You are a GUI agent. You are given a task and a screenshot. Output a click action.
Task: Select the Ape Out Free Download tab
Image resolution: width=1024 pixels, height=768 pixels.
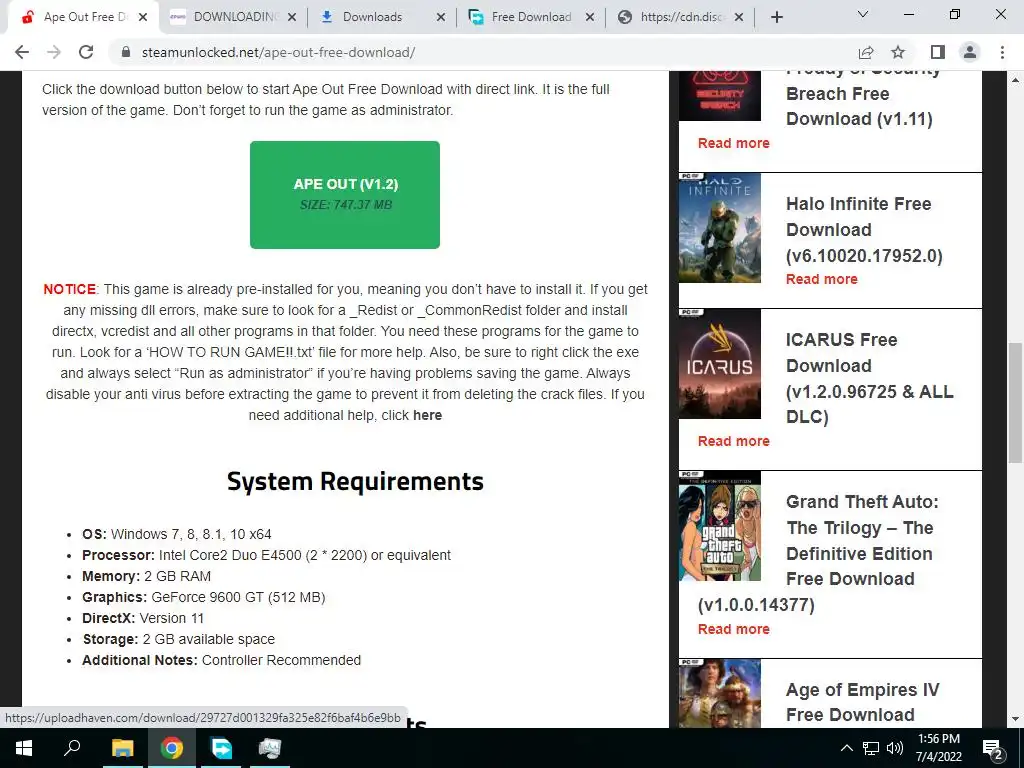click(x=83, y=17)
